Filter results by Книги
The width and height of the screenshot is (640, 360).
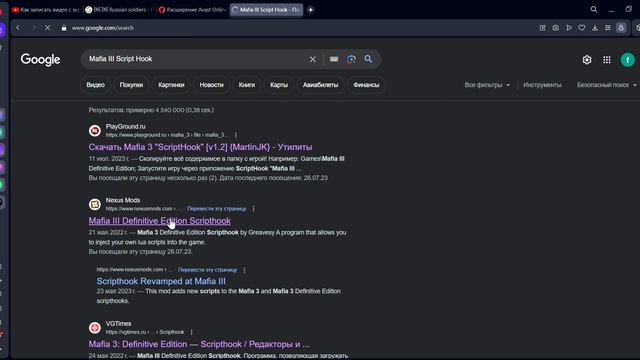247,85
